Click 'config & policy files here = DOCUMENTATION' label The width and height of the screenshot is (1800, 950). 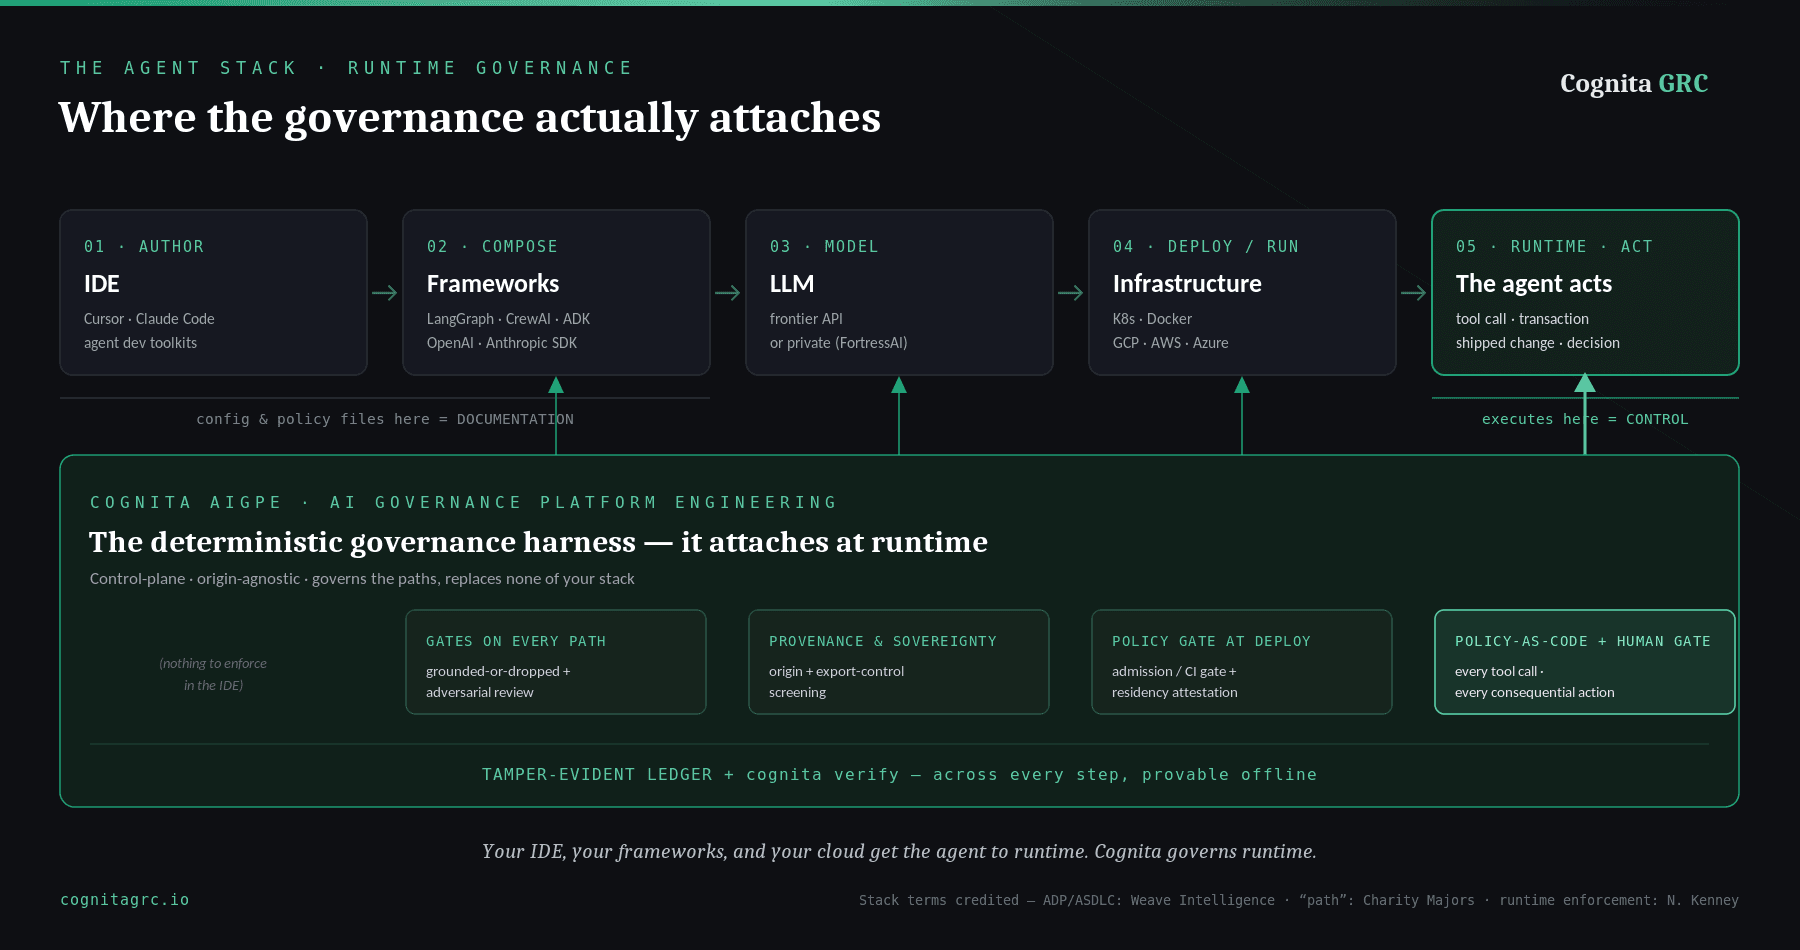pyautogui.click(x=385, y=419)
